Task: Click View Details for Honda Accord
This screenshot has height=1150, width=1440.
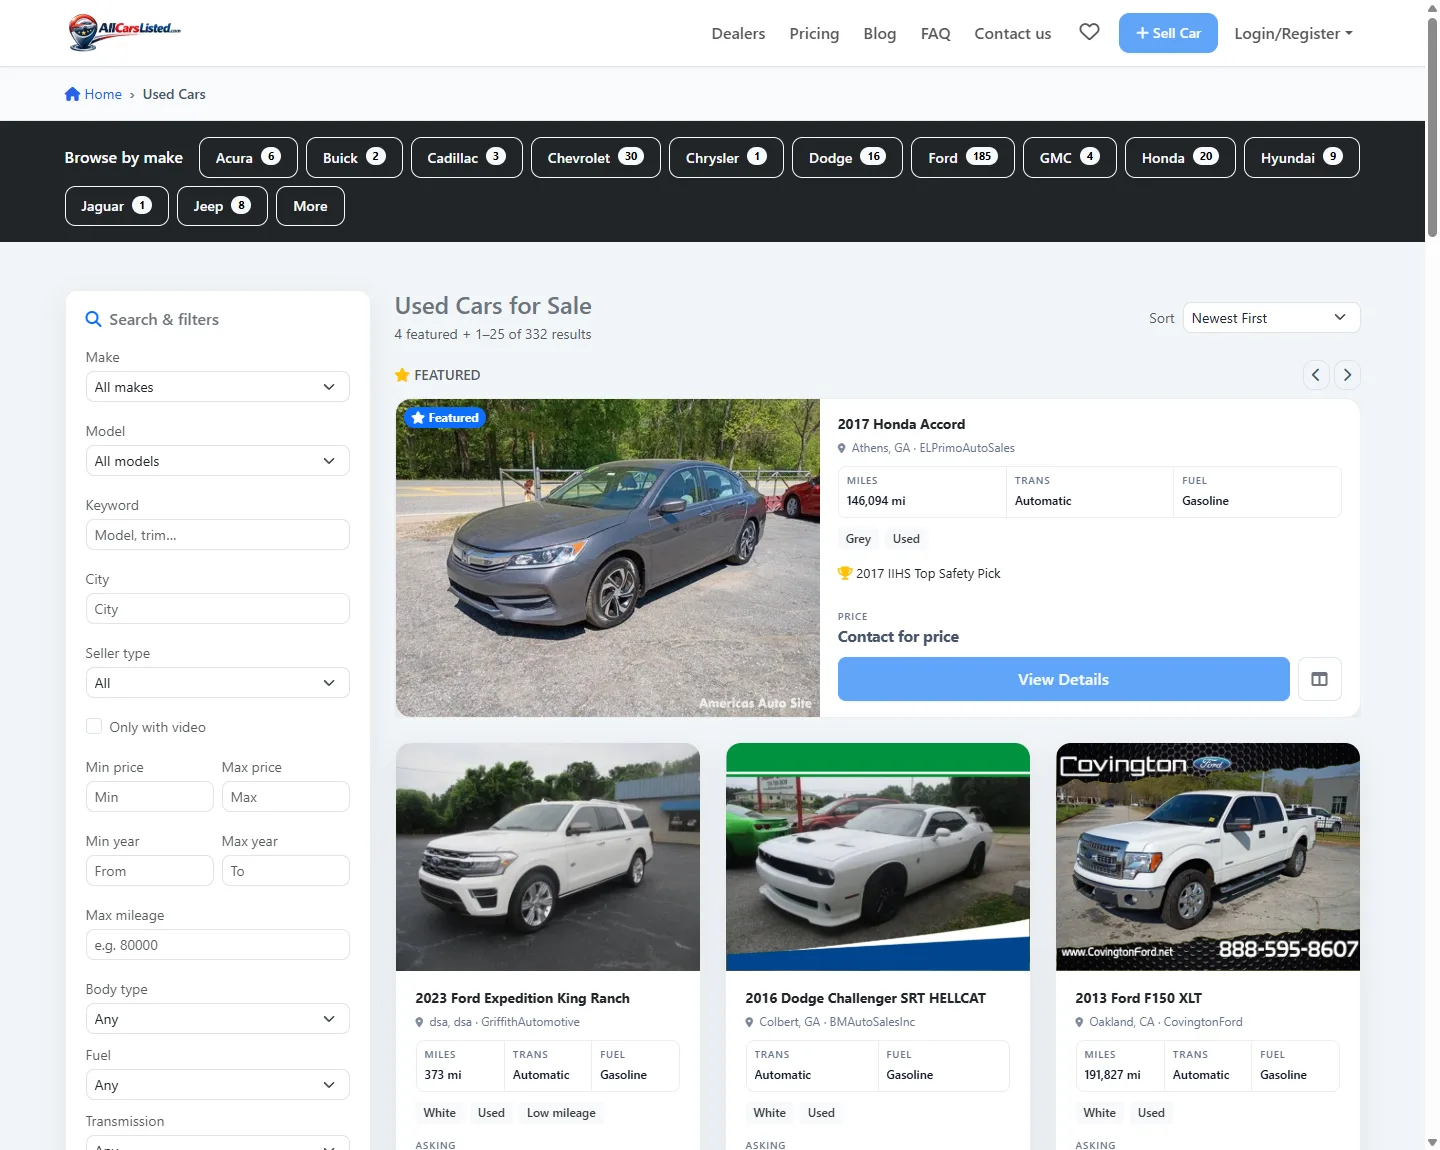Action: (x=1064, y=679)
